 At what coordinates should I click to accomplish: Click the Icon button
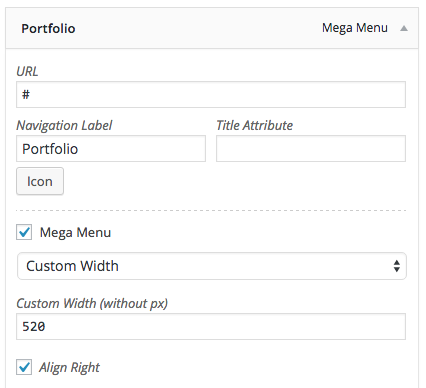point(40,181)
